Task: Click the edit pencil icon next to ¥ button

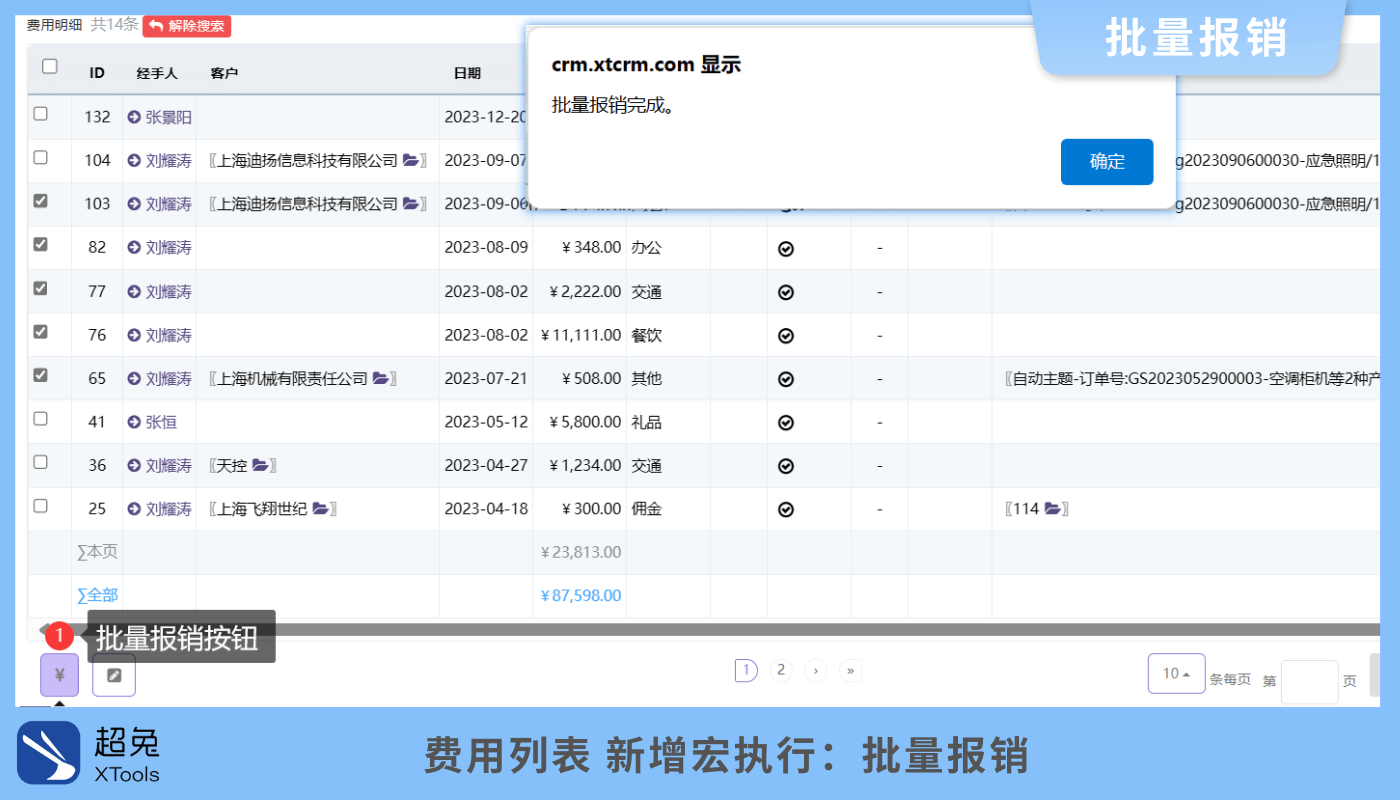Action: click(113, 675)
